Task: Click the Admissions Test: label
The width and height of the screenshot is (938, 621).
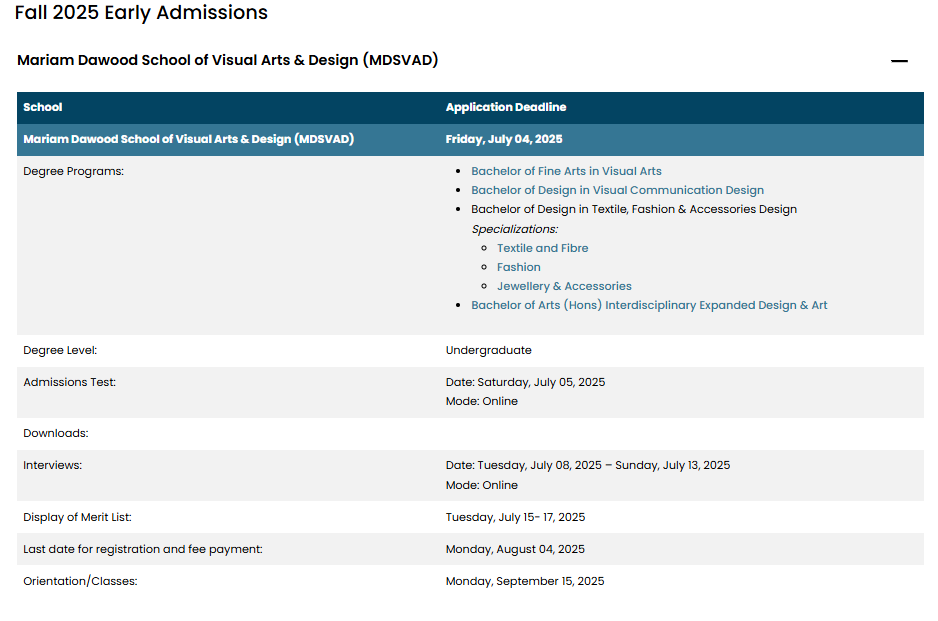Action: tap(69, 382)
